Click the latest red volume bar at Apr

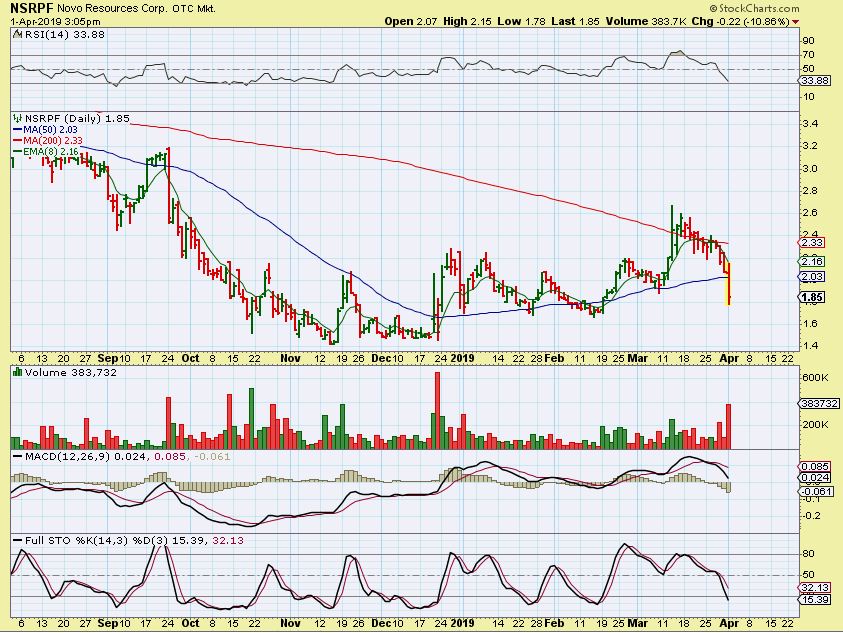click(728, 426)
